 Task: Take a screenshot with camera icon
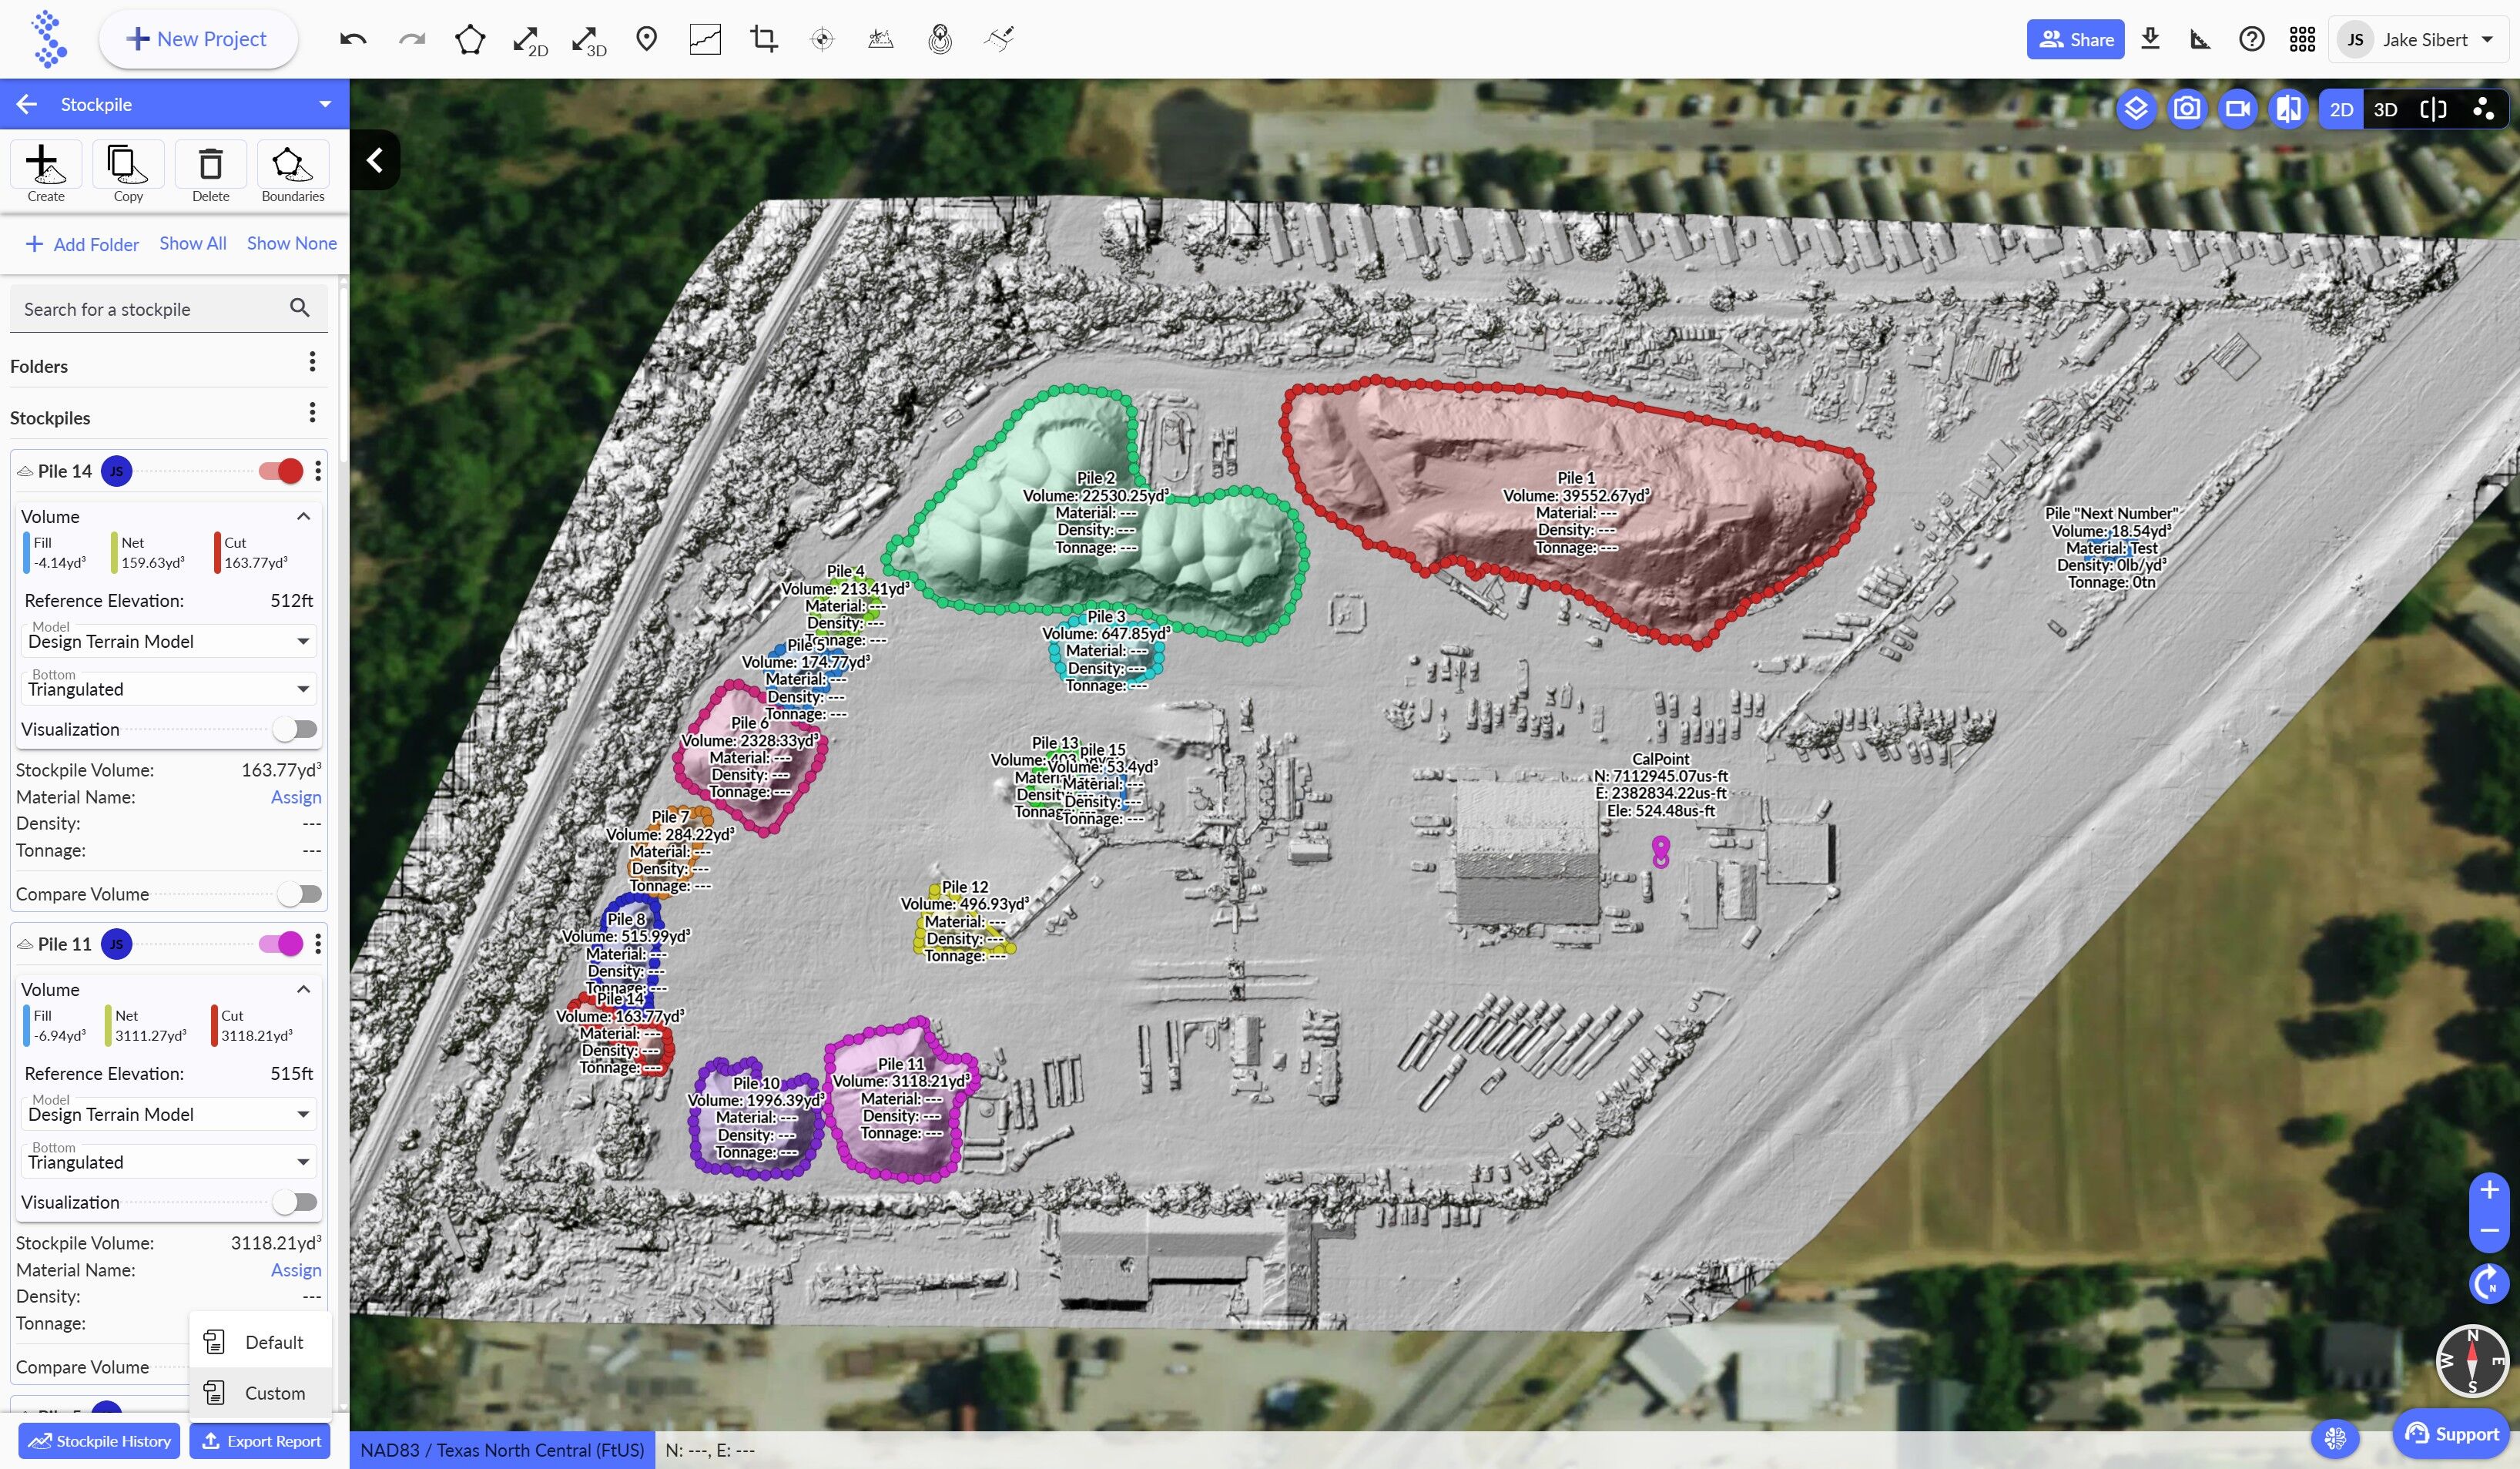2187,109
